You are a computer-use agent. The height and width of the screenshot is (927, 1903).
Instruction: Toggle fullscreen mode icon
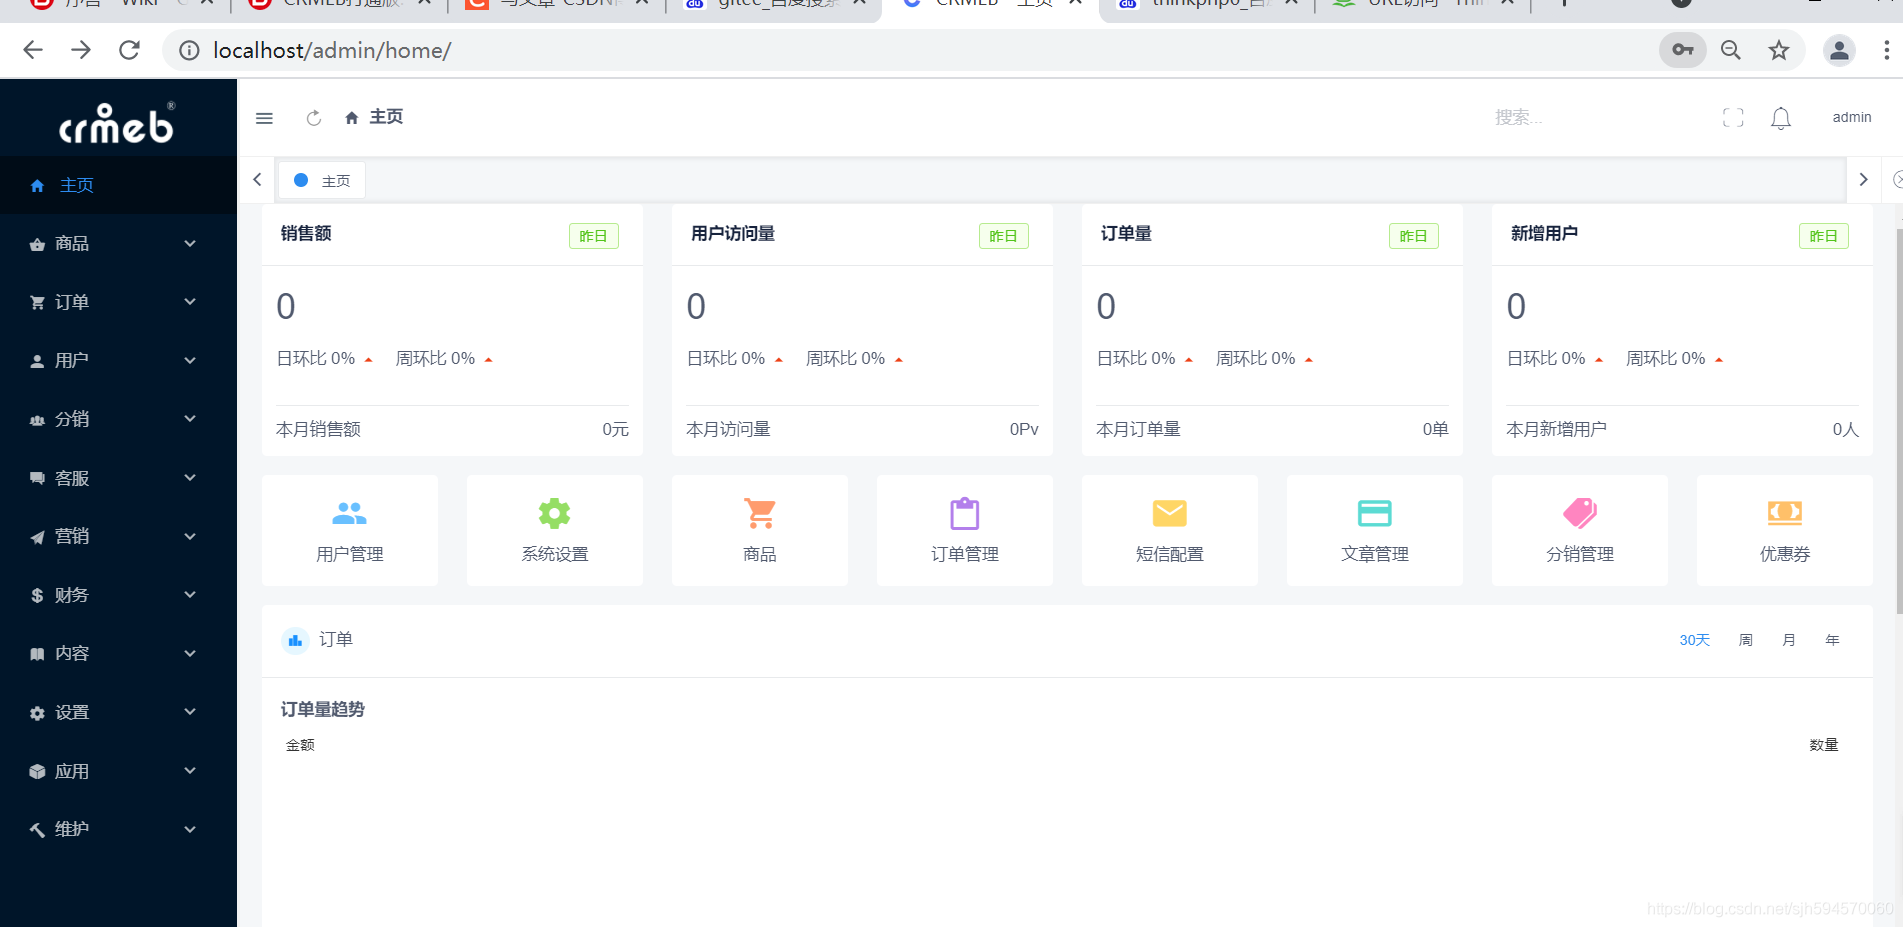click(1733, 118)
